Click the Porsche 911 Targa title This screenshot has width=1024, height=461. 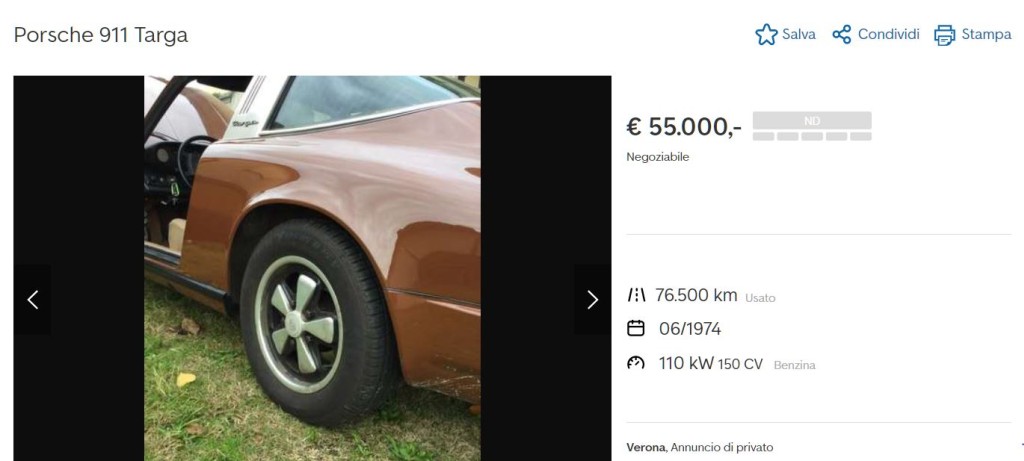[101, 35]
